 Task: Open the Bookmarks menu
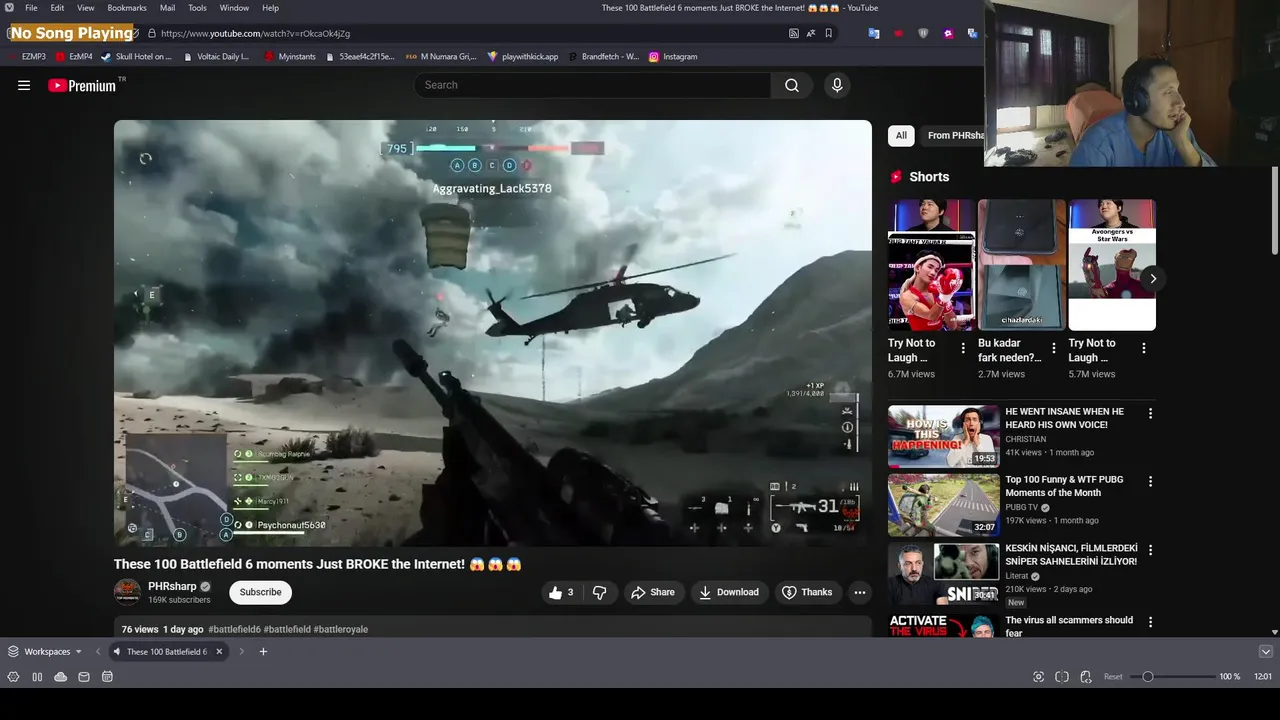[127, 8]
